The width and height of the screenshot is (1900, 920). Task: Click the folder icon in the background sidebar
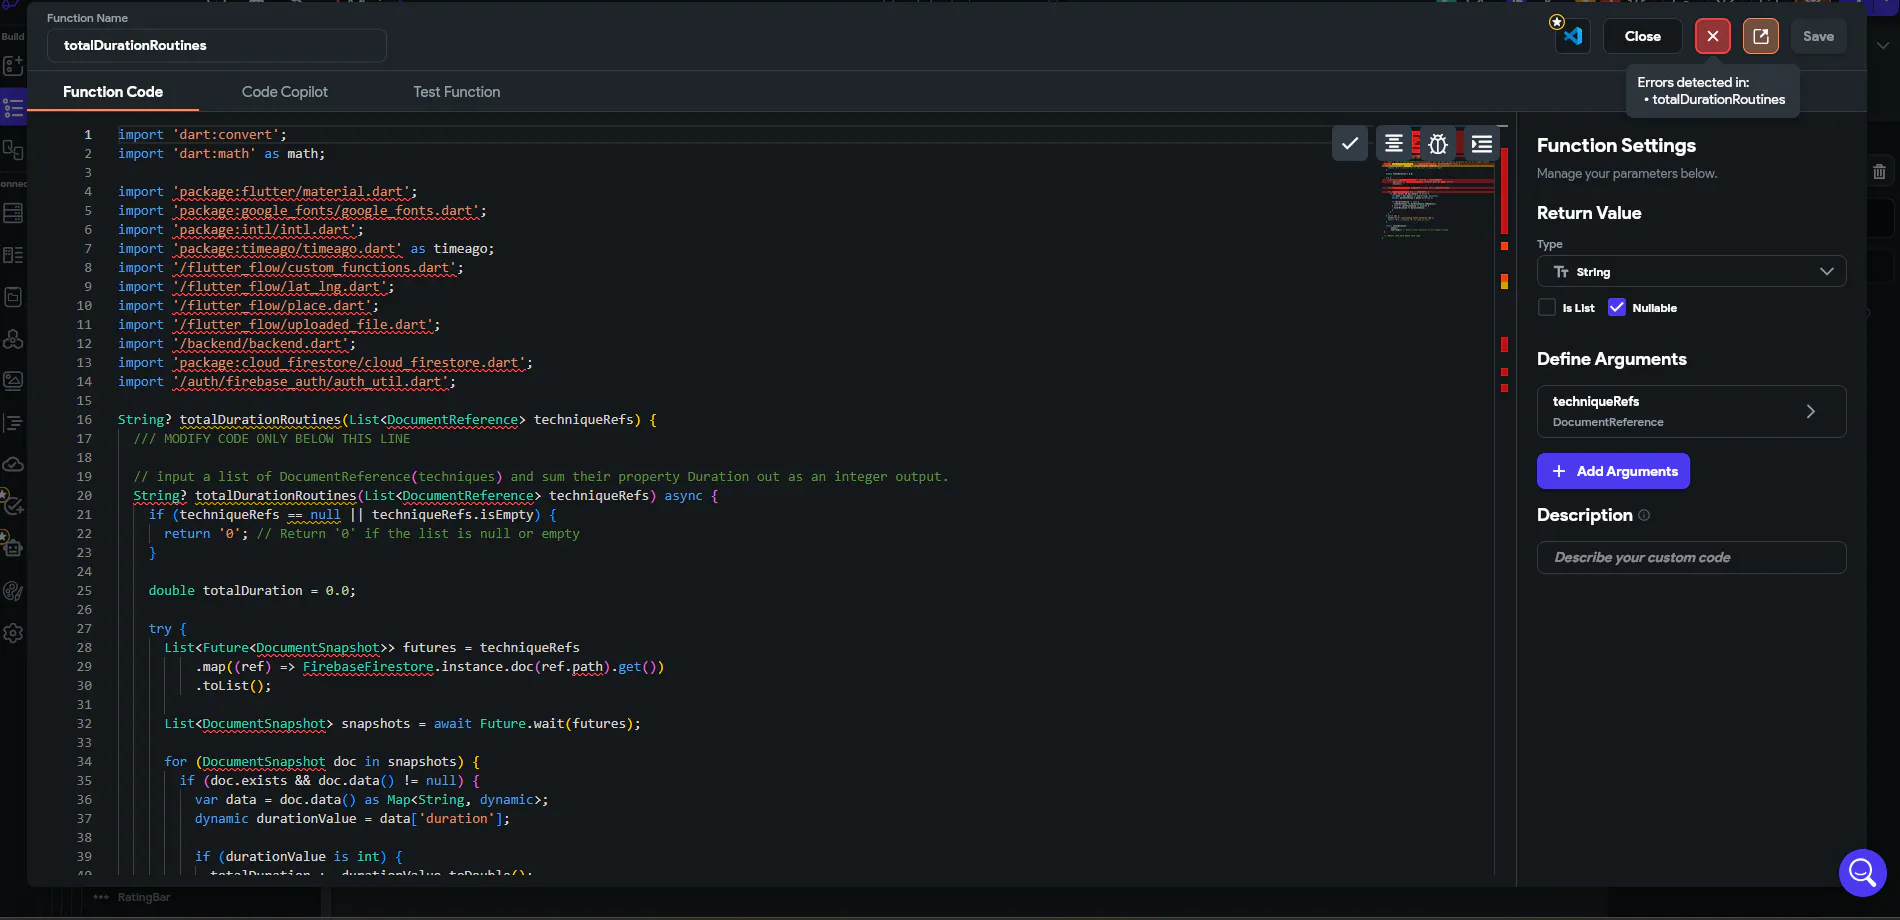(13, 297)
